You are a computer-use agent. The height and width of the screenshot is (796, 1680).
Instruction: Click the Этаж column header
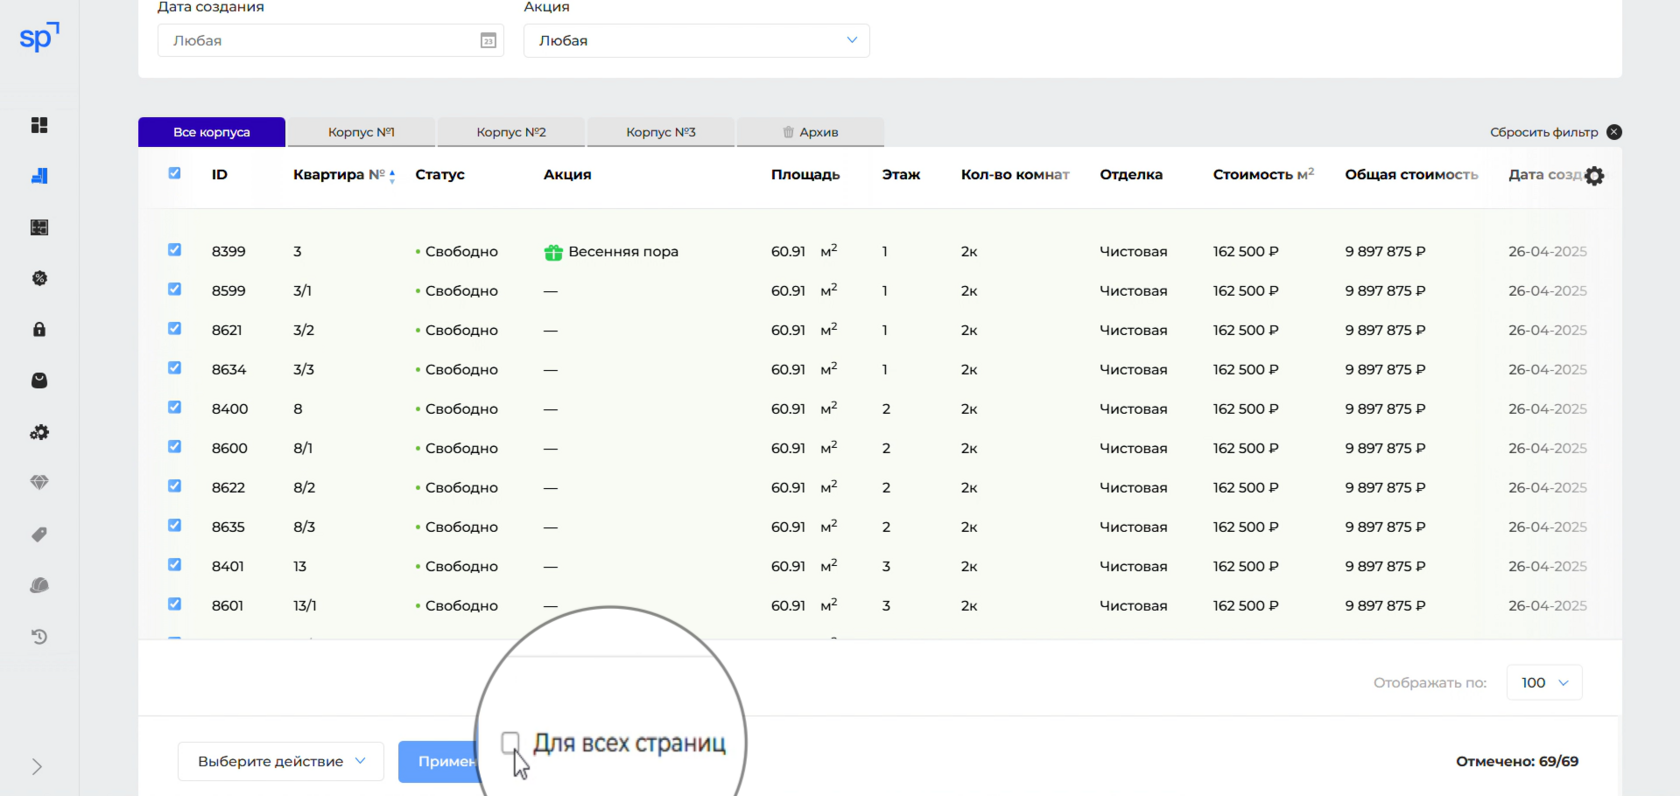point(901,175)
